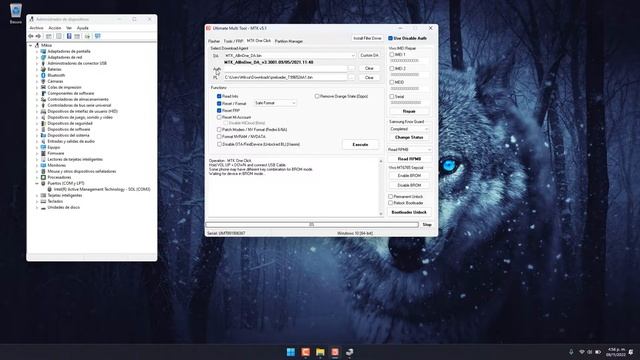Enable Patch Modem / NV Format checkbox
This screenshot has height=360, width=640.
(219, 130)
